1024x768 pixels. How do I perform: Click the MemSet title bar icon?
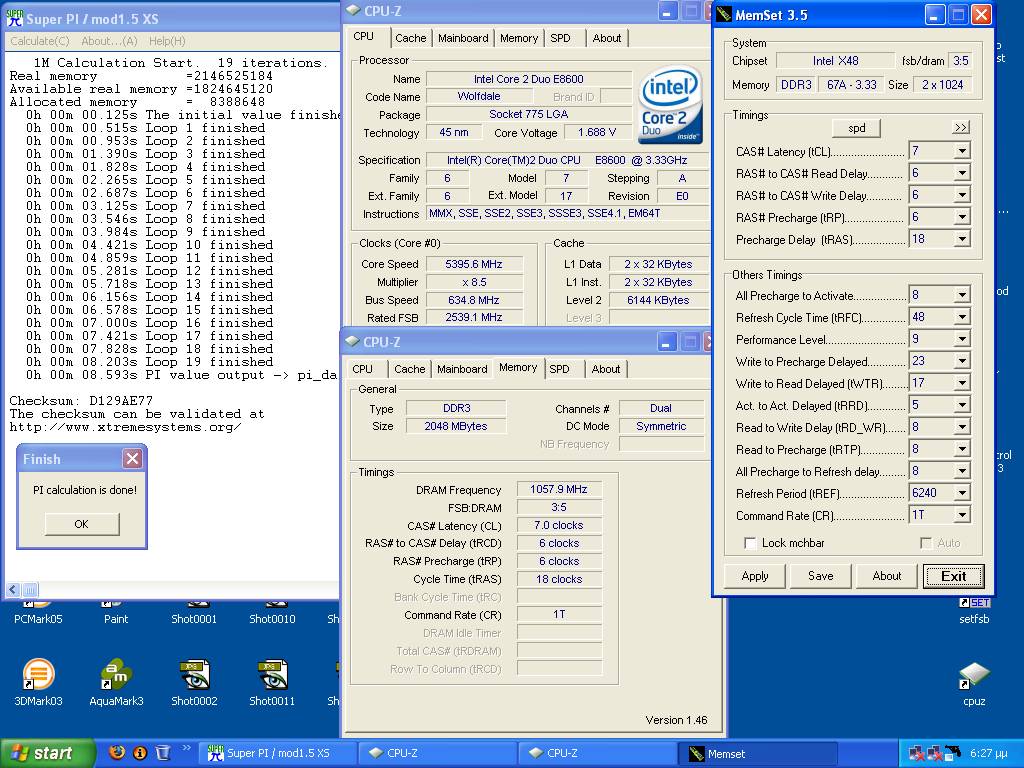coord(724,14)
